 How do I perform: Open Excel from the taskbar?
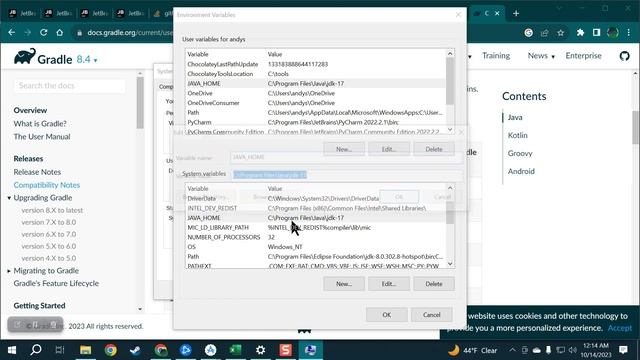(x=236, y=350)
